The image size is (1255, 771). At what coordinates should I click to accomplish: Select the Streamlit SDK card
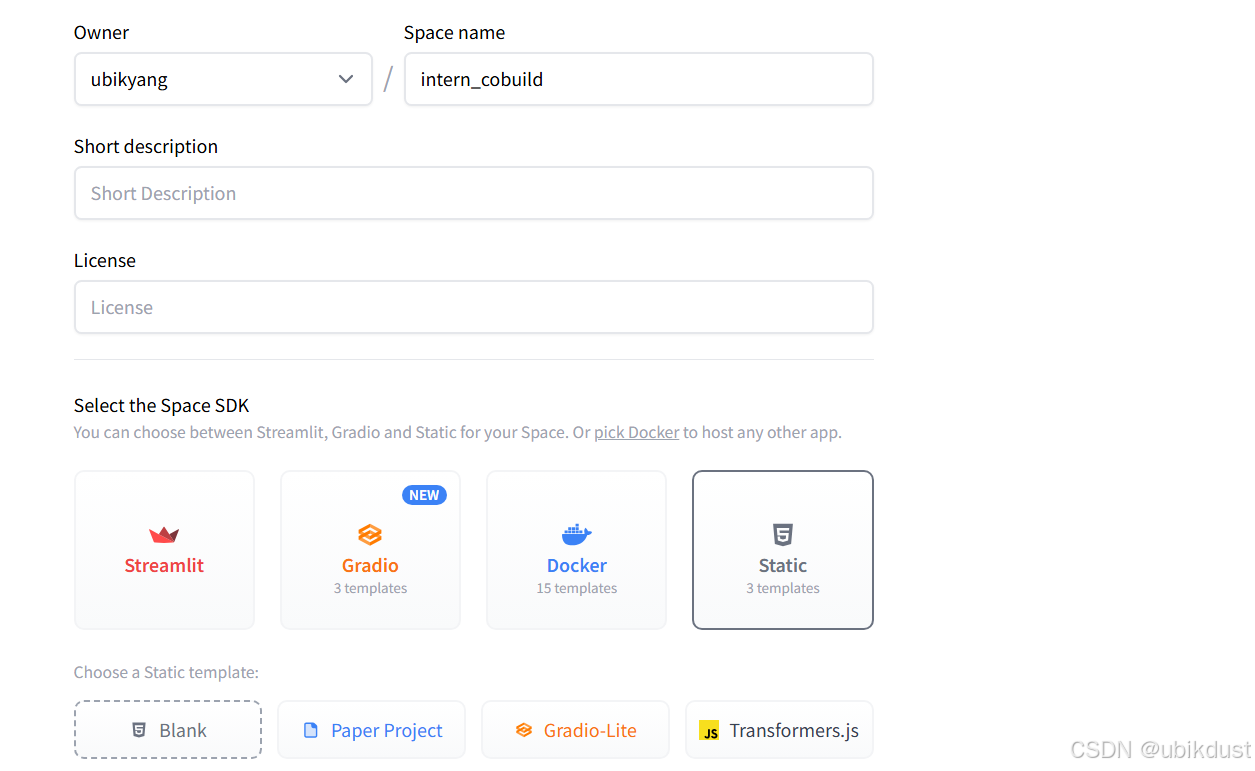[164, 550]
